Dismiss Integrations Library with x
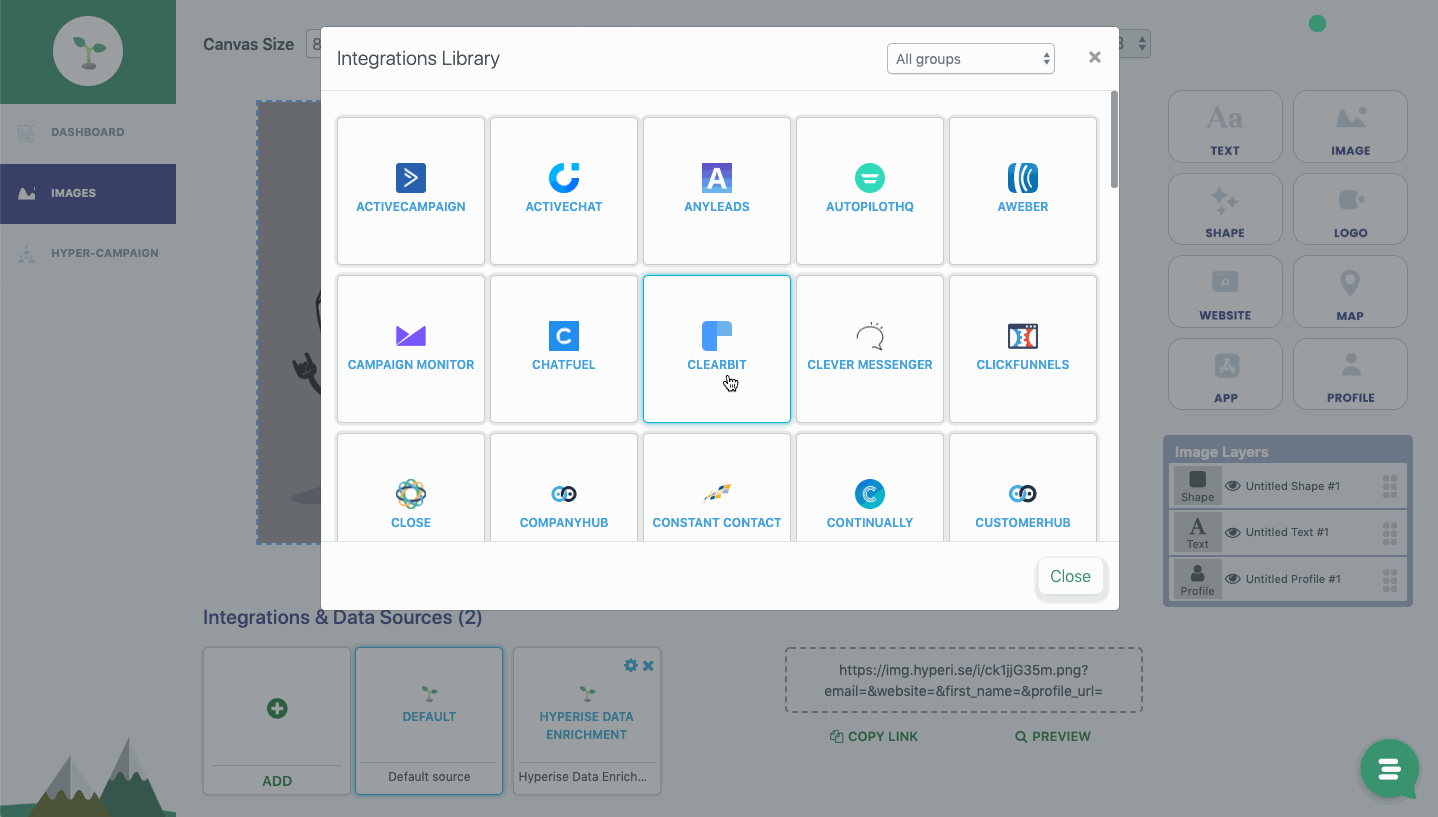Viewport: 1438px width, 817px height. (x=1095, y=58)
